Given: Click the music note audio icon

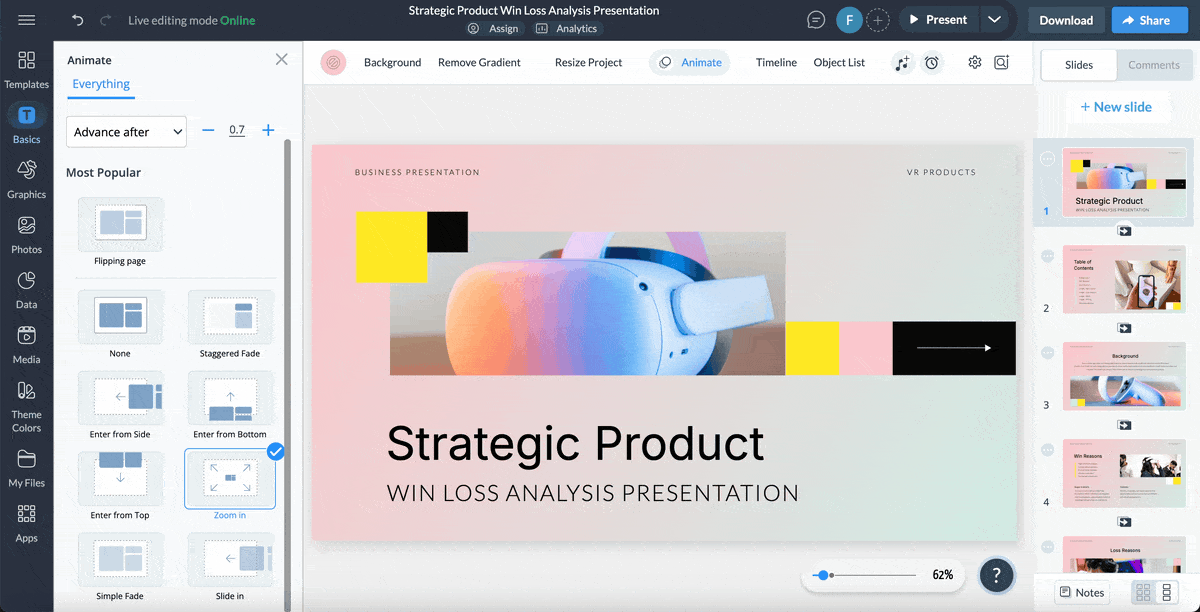Looking at the screenshot, I should [902, 62].
